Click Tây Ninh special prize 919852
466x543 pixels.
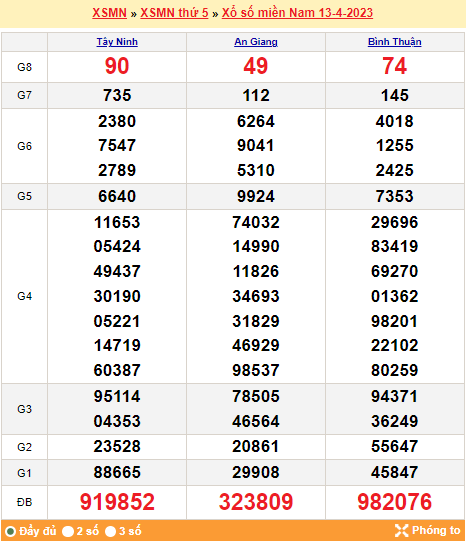click(x=117, y=502)
